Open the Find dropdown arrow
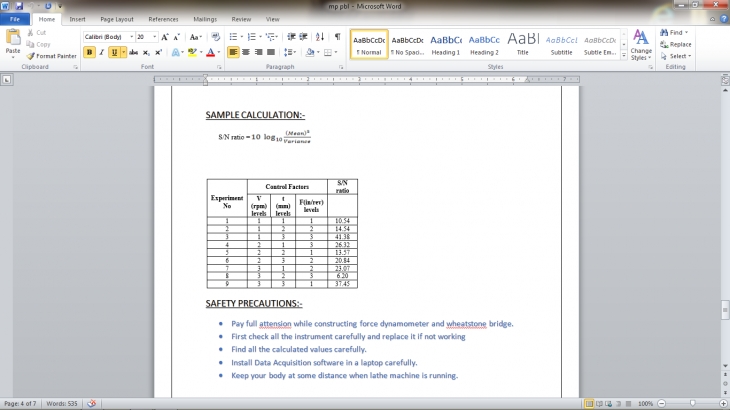This screenshot has width=730, height=410. [686, 33]
